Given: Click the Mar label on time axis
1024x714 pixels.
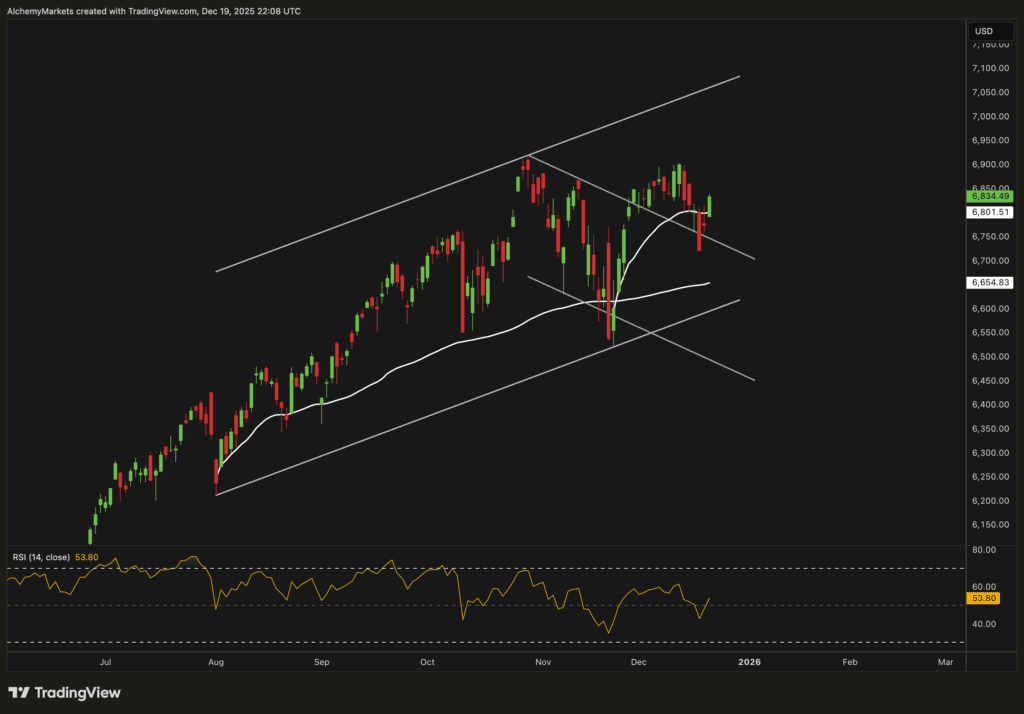Looking at the screenshot, I should coord(945,662).
